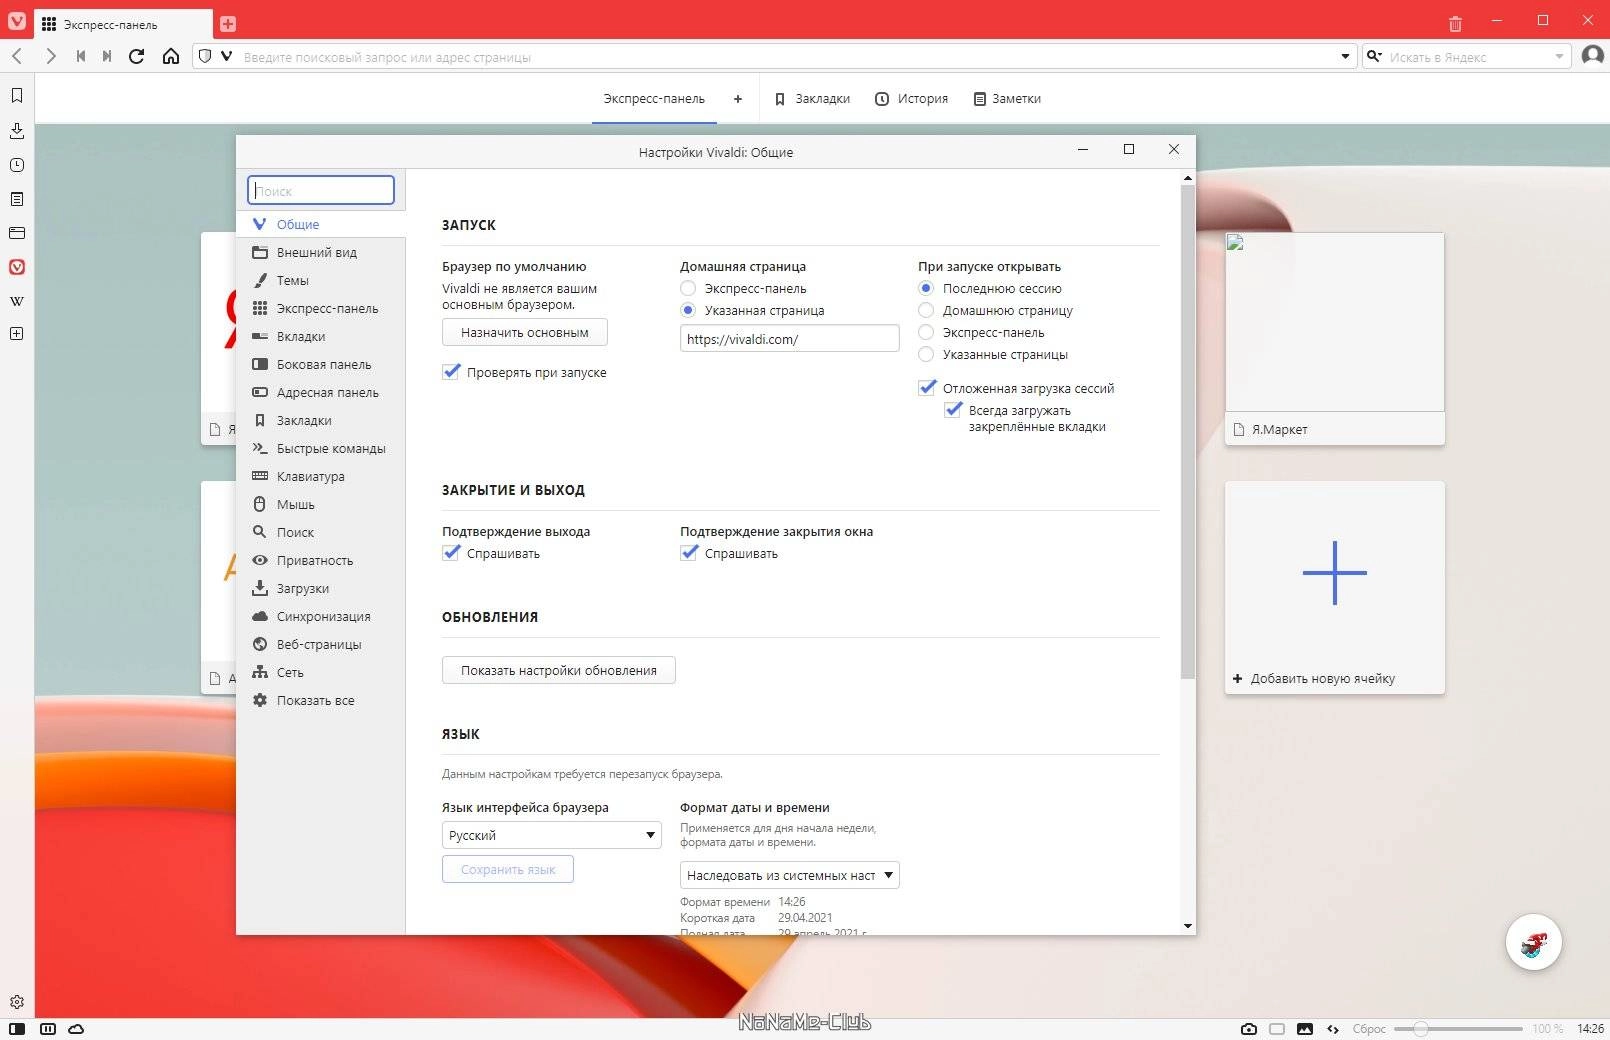Adjust the page zoom slider

point(1458,1028)
